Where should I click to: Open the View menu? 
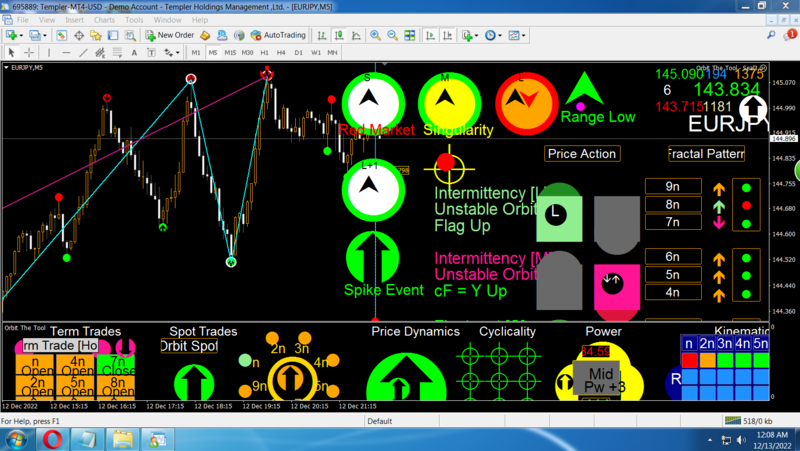point(47,20)
